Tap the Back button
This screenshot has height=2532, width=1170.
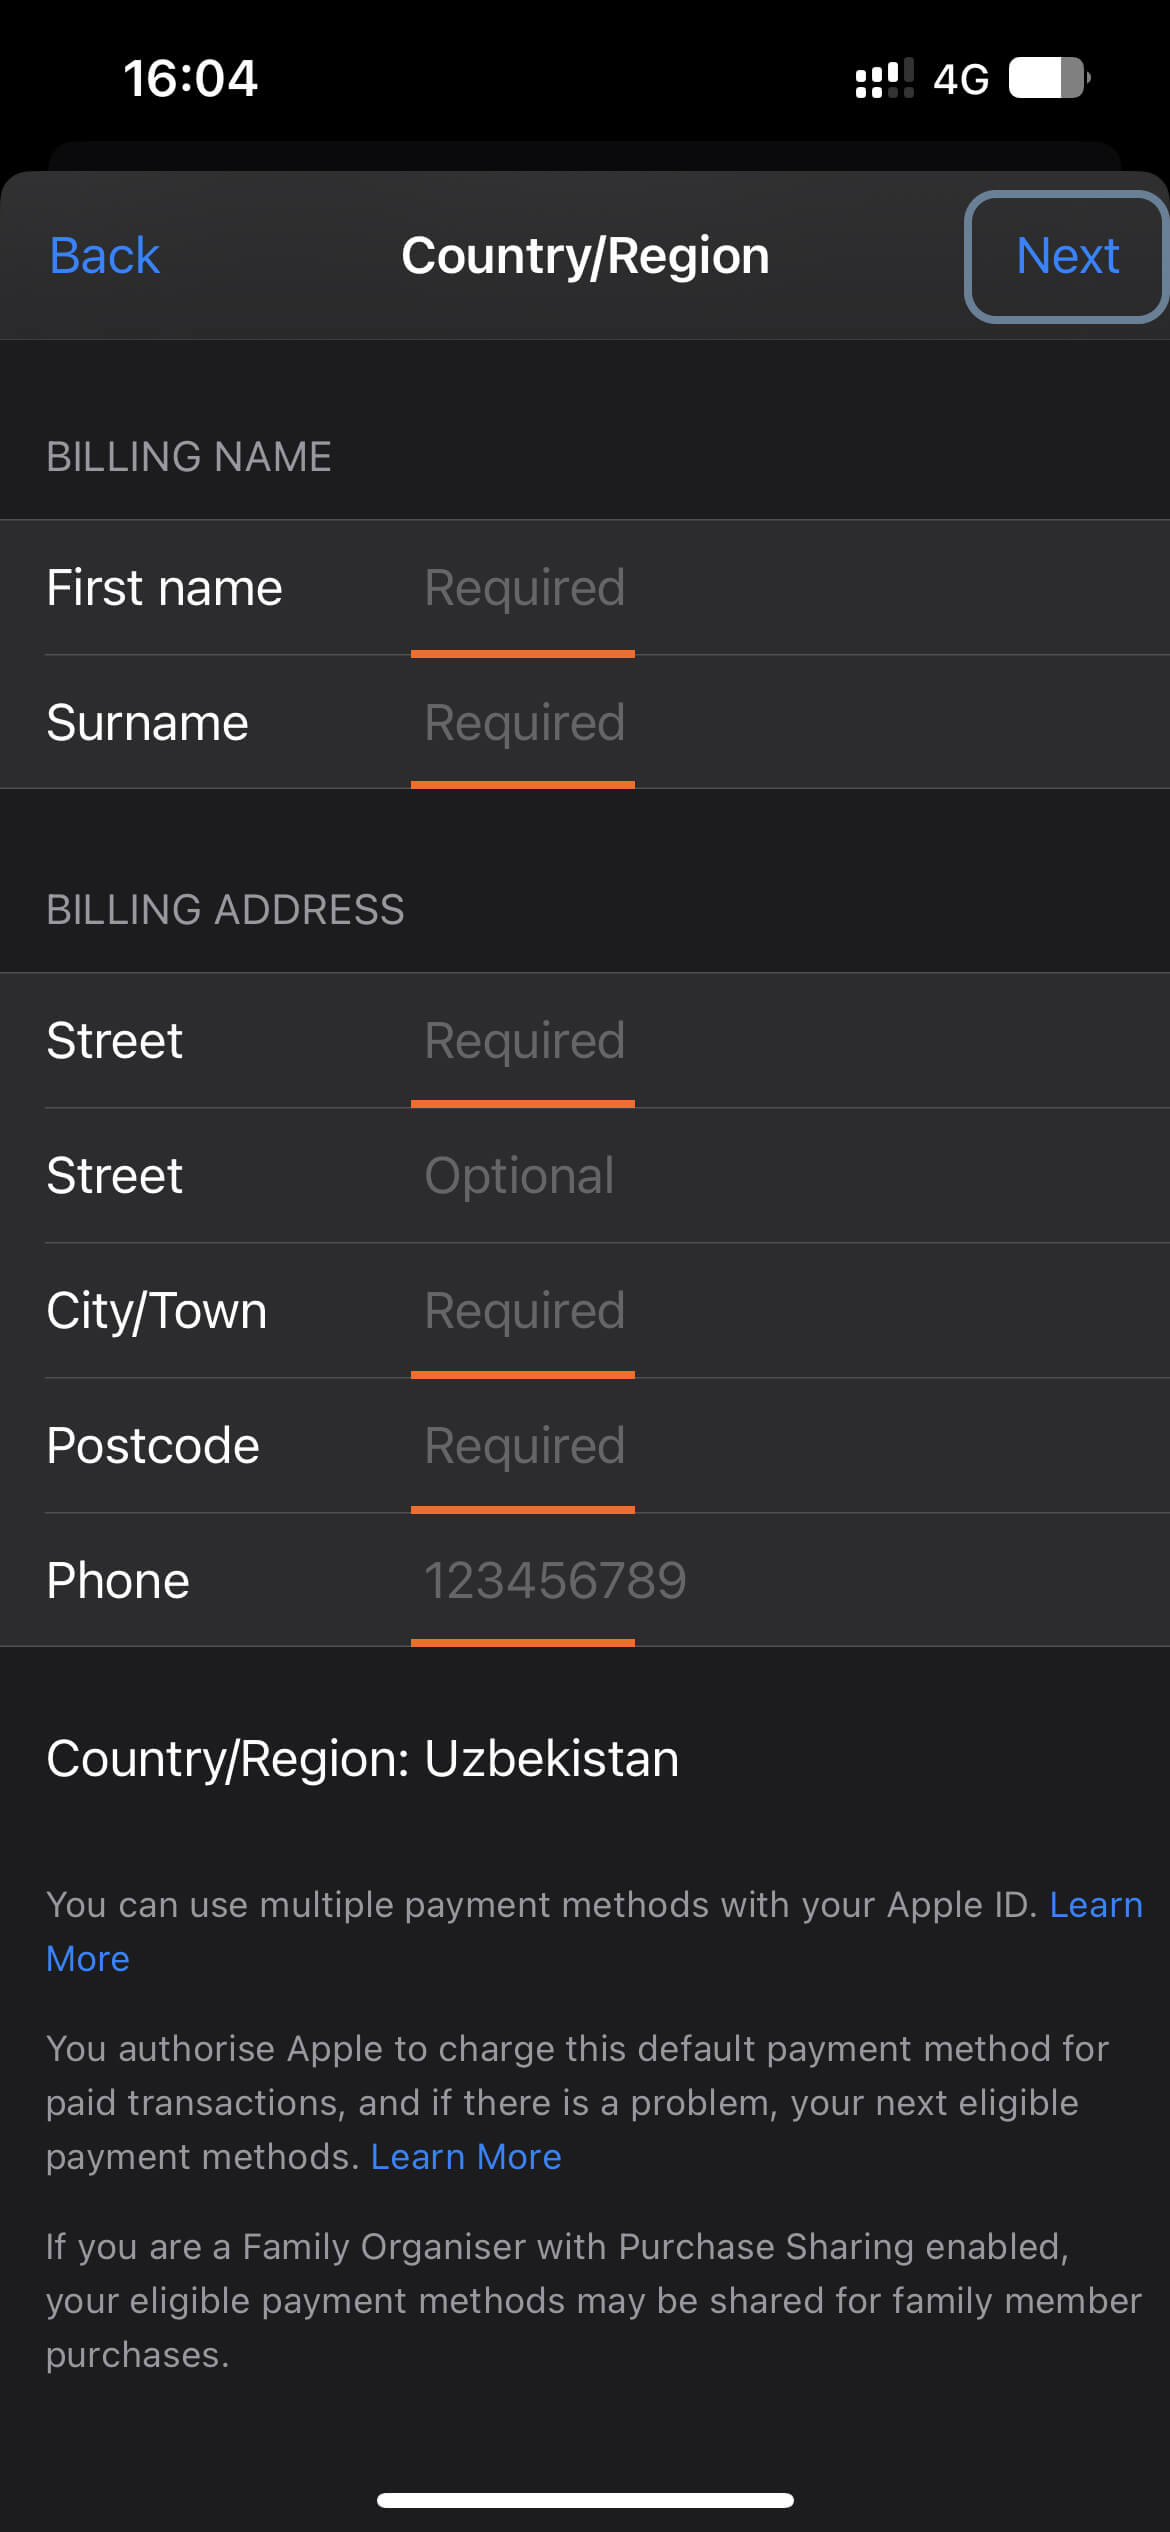pos(103,256)
